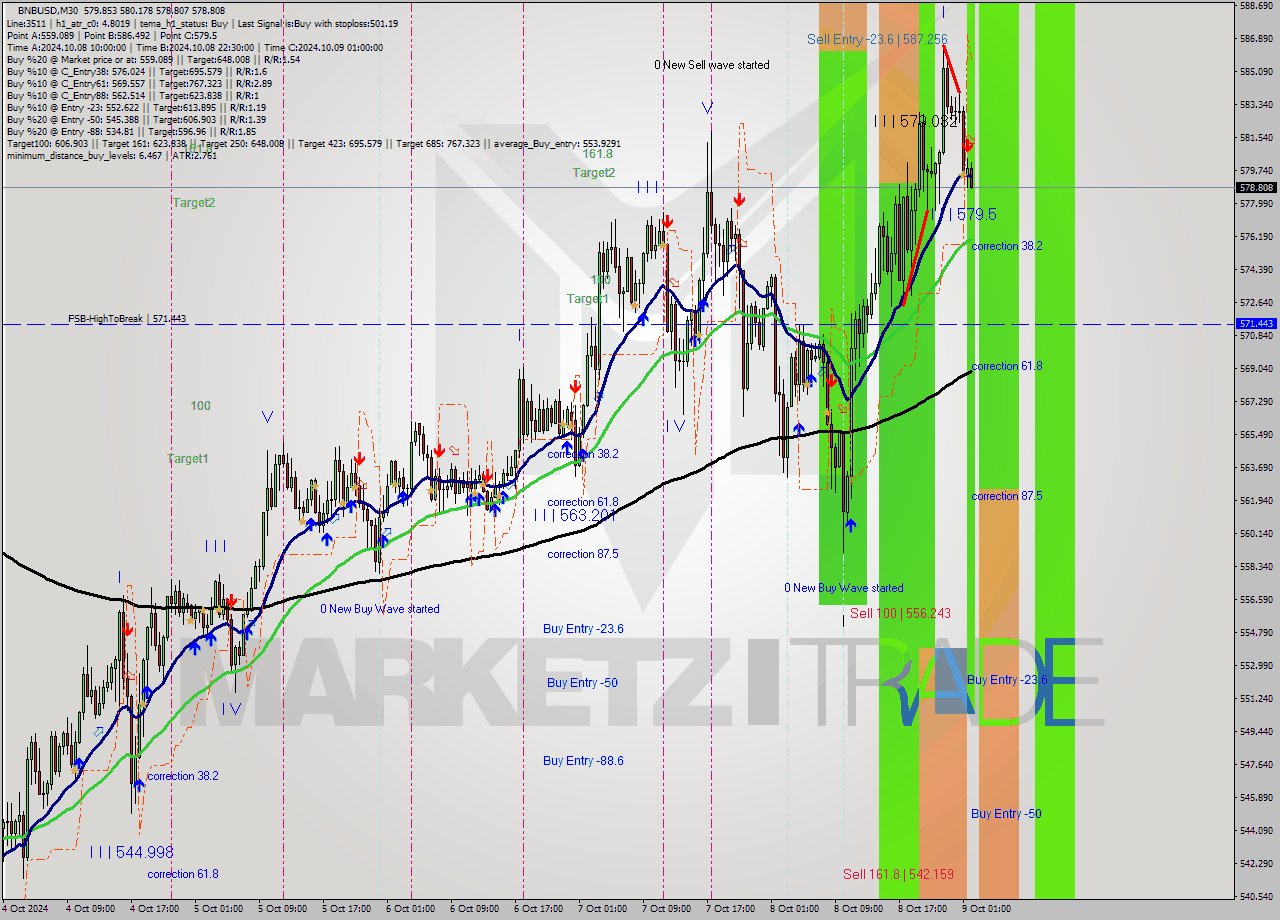Click the '9 Oct 01:00' time axis label
Screen dimensions: 1280x920
[986, 909]
